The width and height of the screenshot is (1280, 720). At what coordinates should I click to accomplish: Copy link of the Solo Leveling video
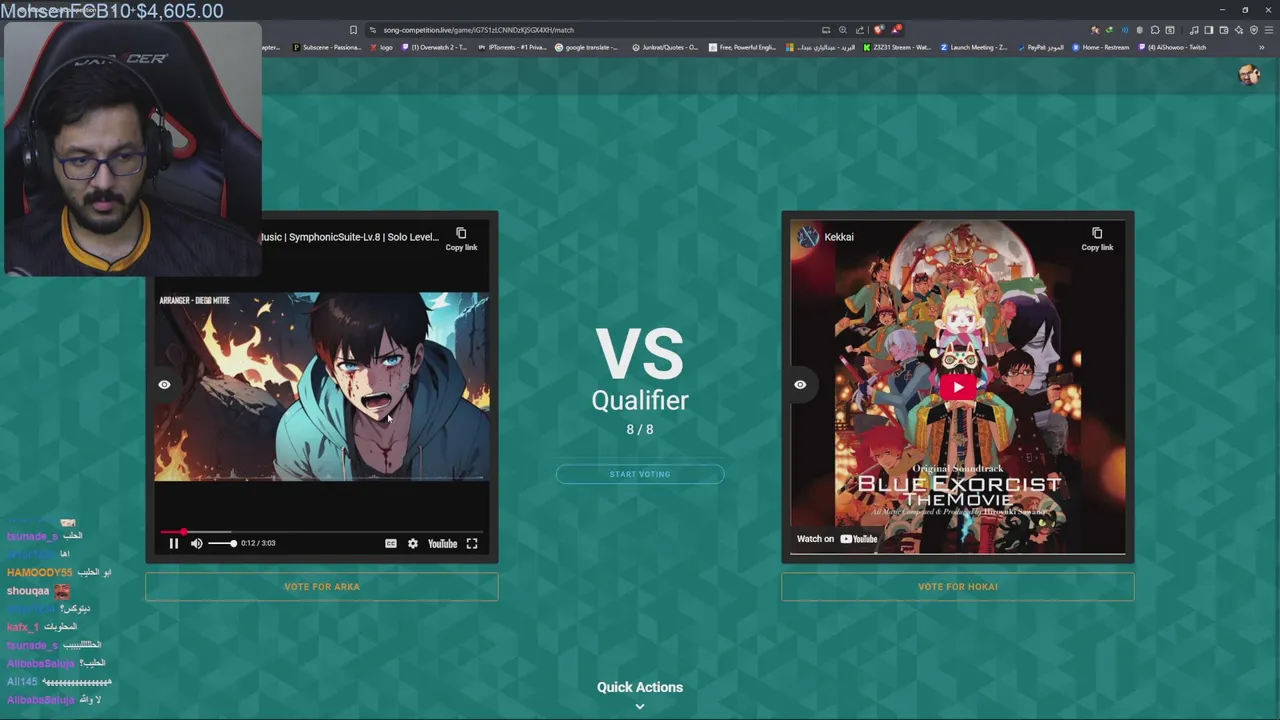(461, 239)
